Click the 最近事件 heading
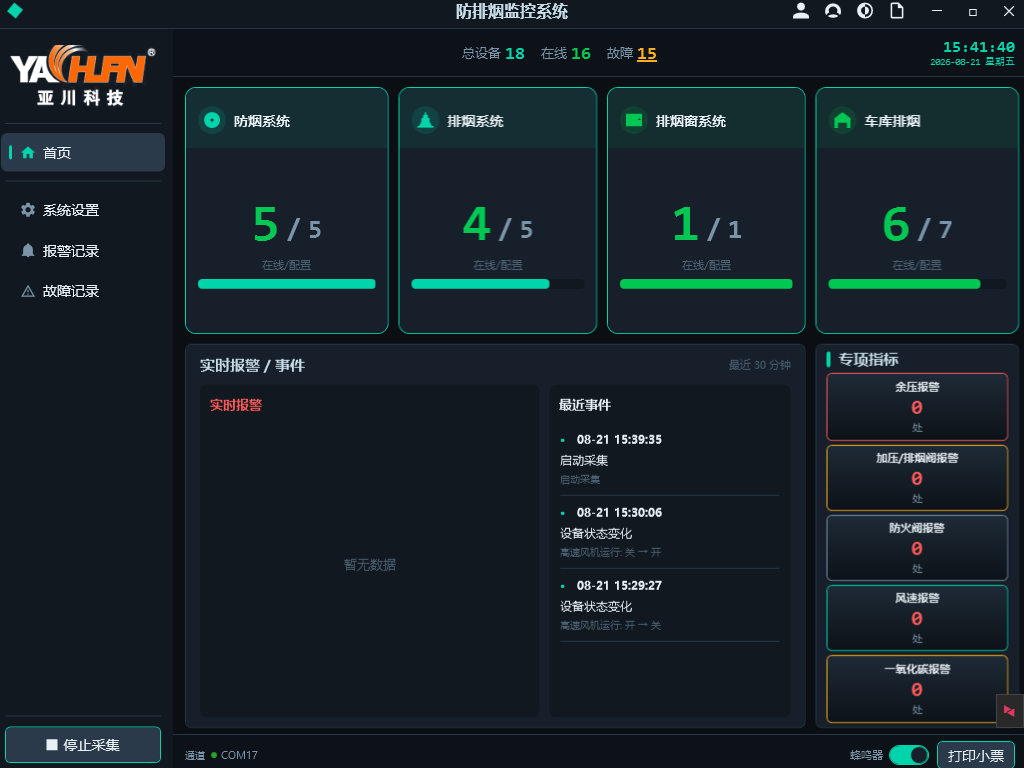This screenshot has height=768, width=1024. pos(584,405)
